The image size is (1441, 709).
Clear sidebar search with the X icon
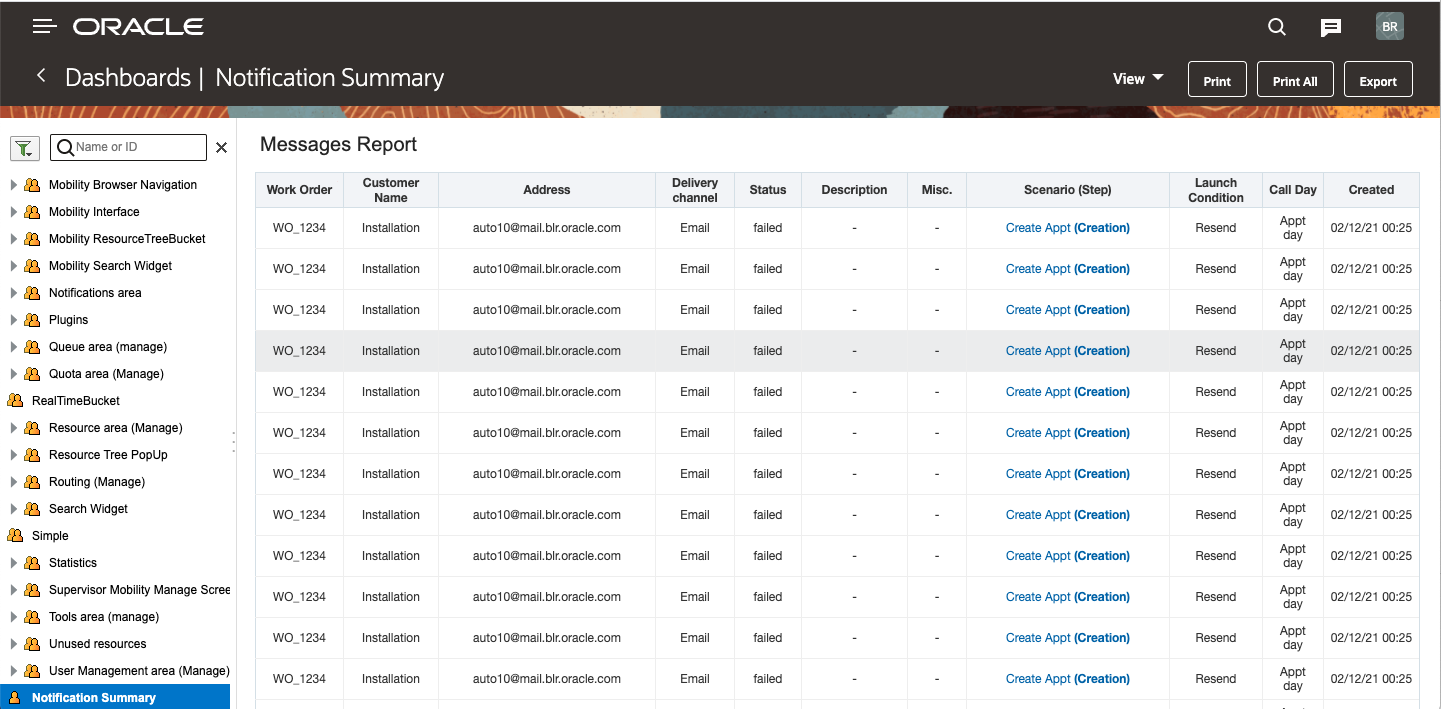click(222, 148)
